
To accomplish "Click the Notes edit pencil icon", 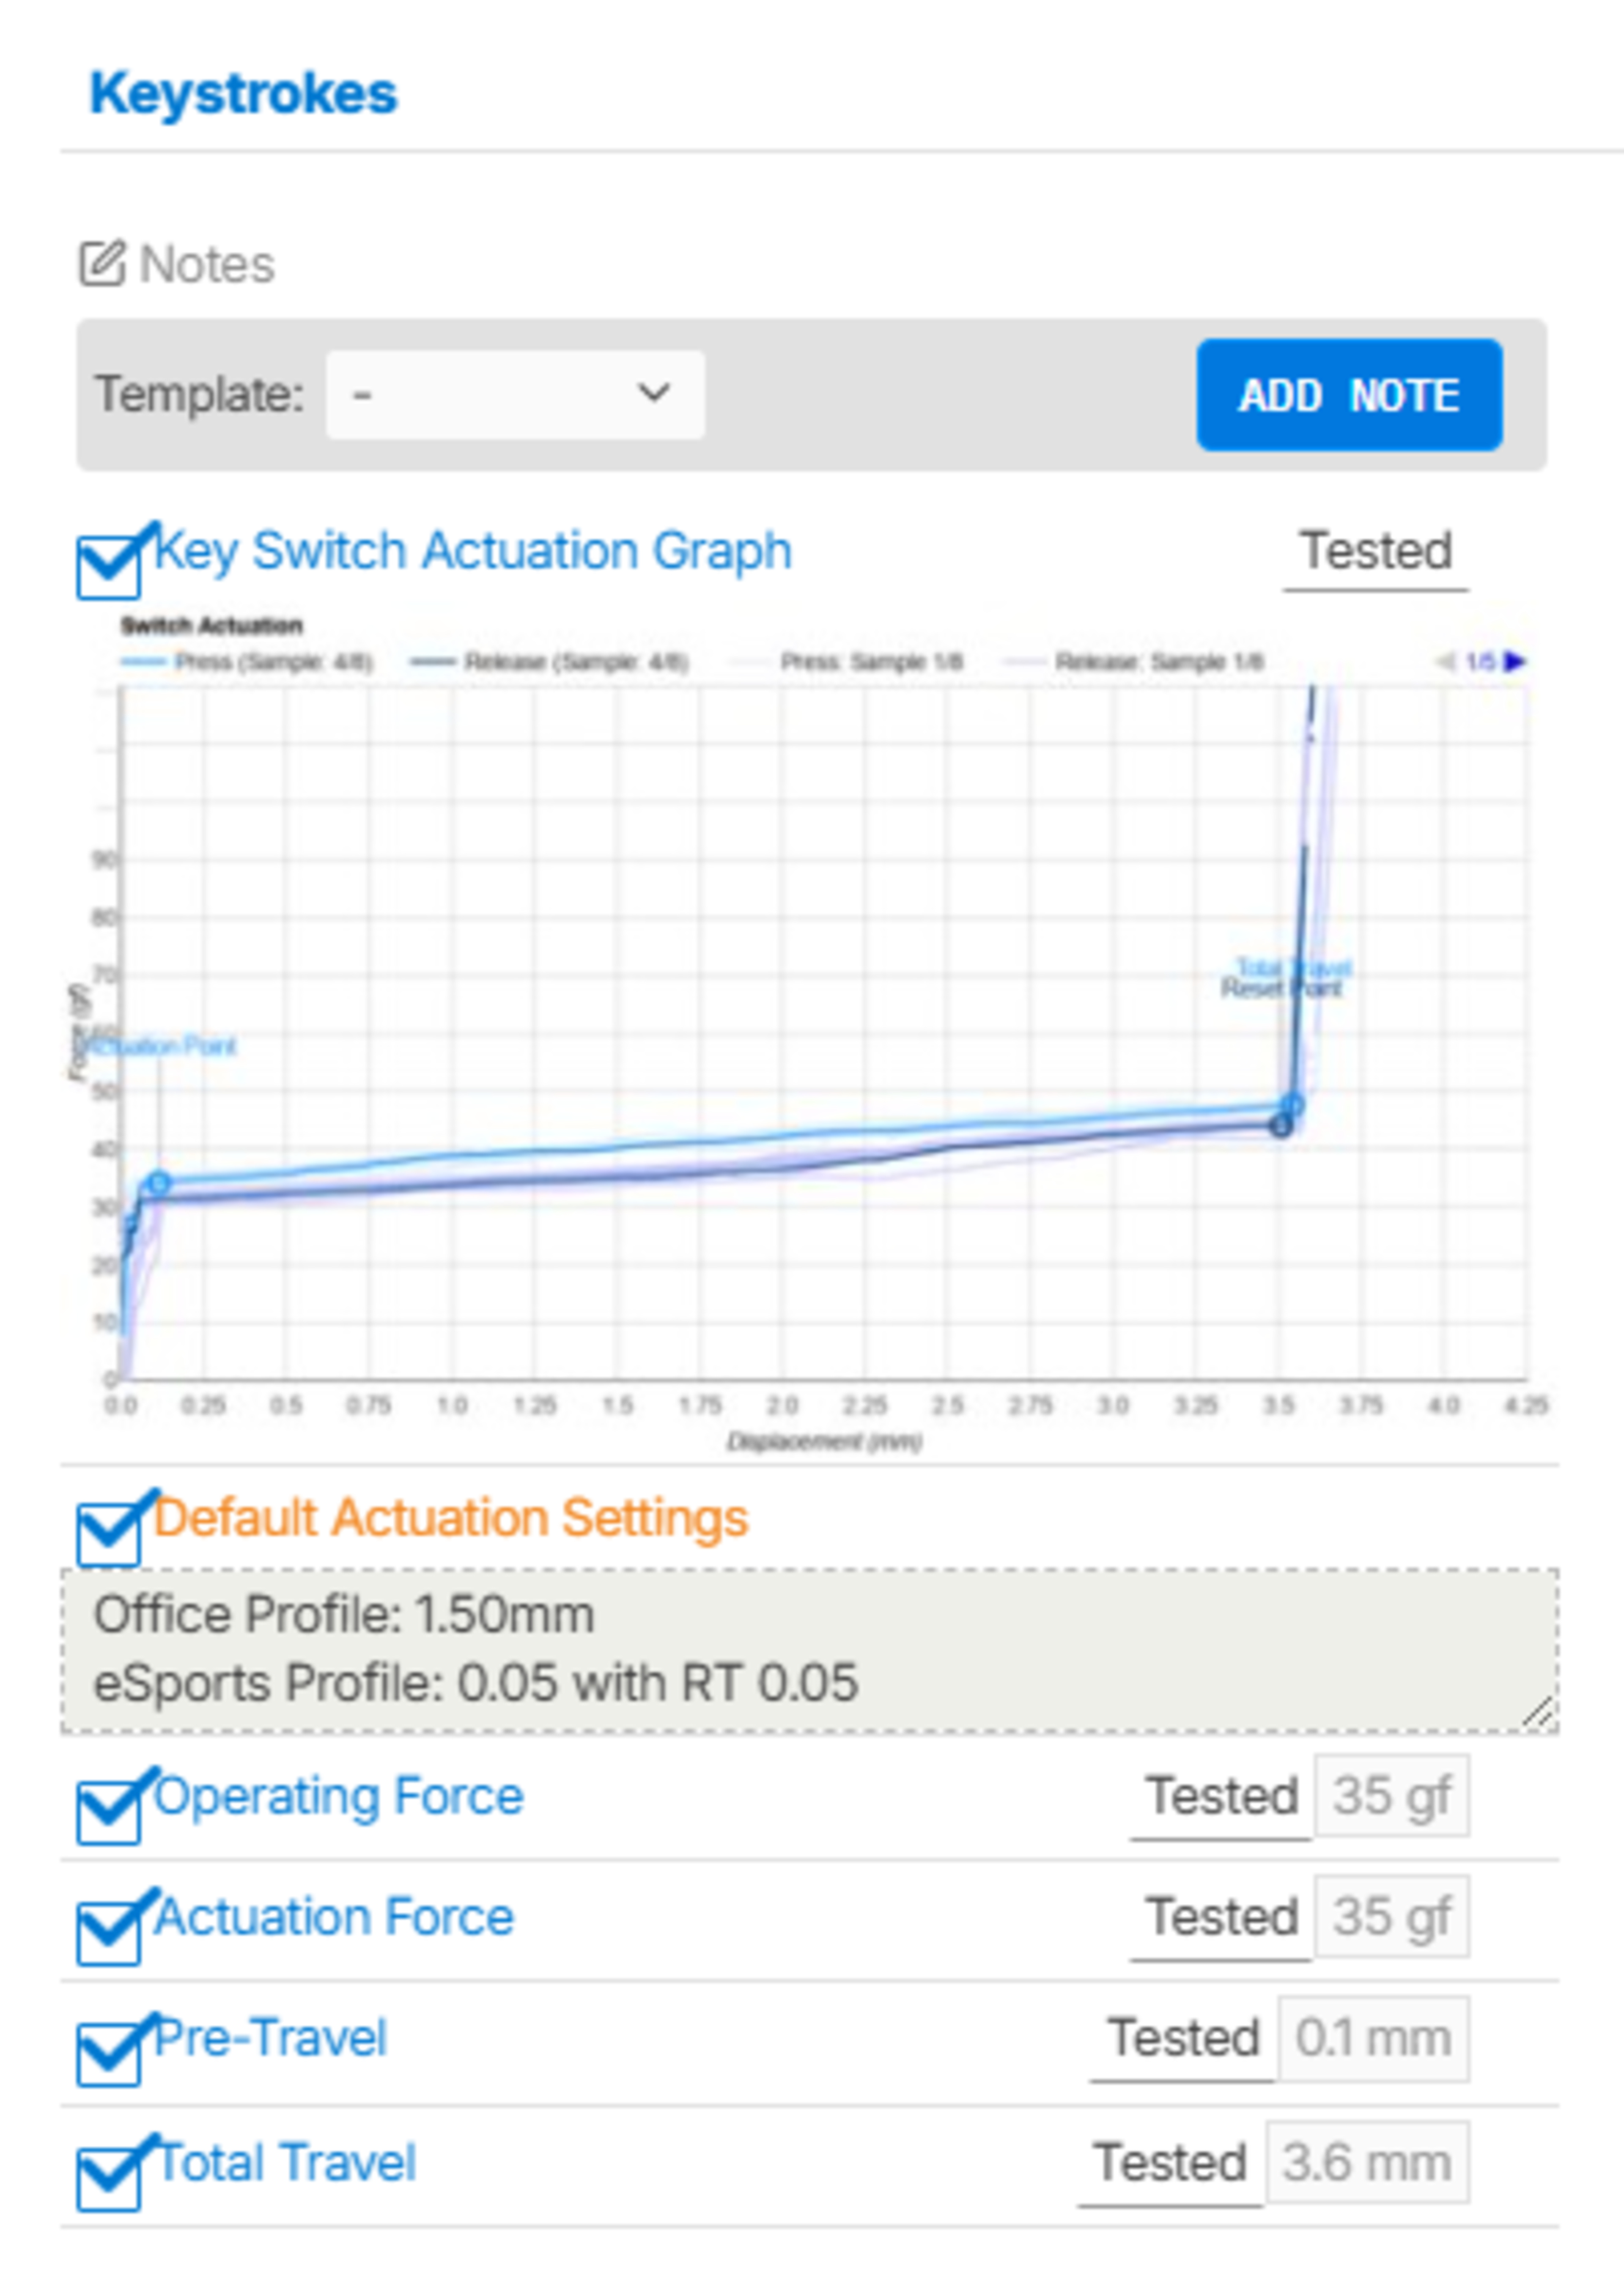I will [102, 264].
